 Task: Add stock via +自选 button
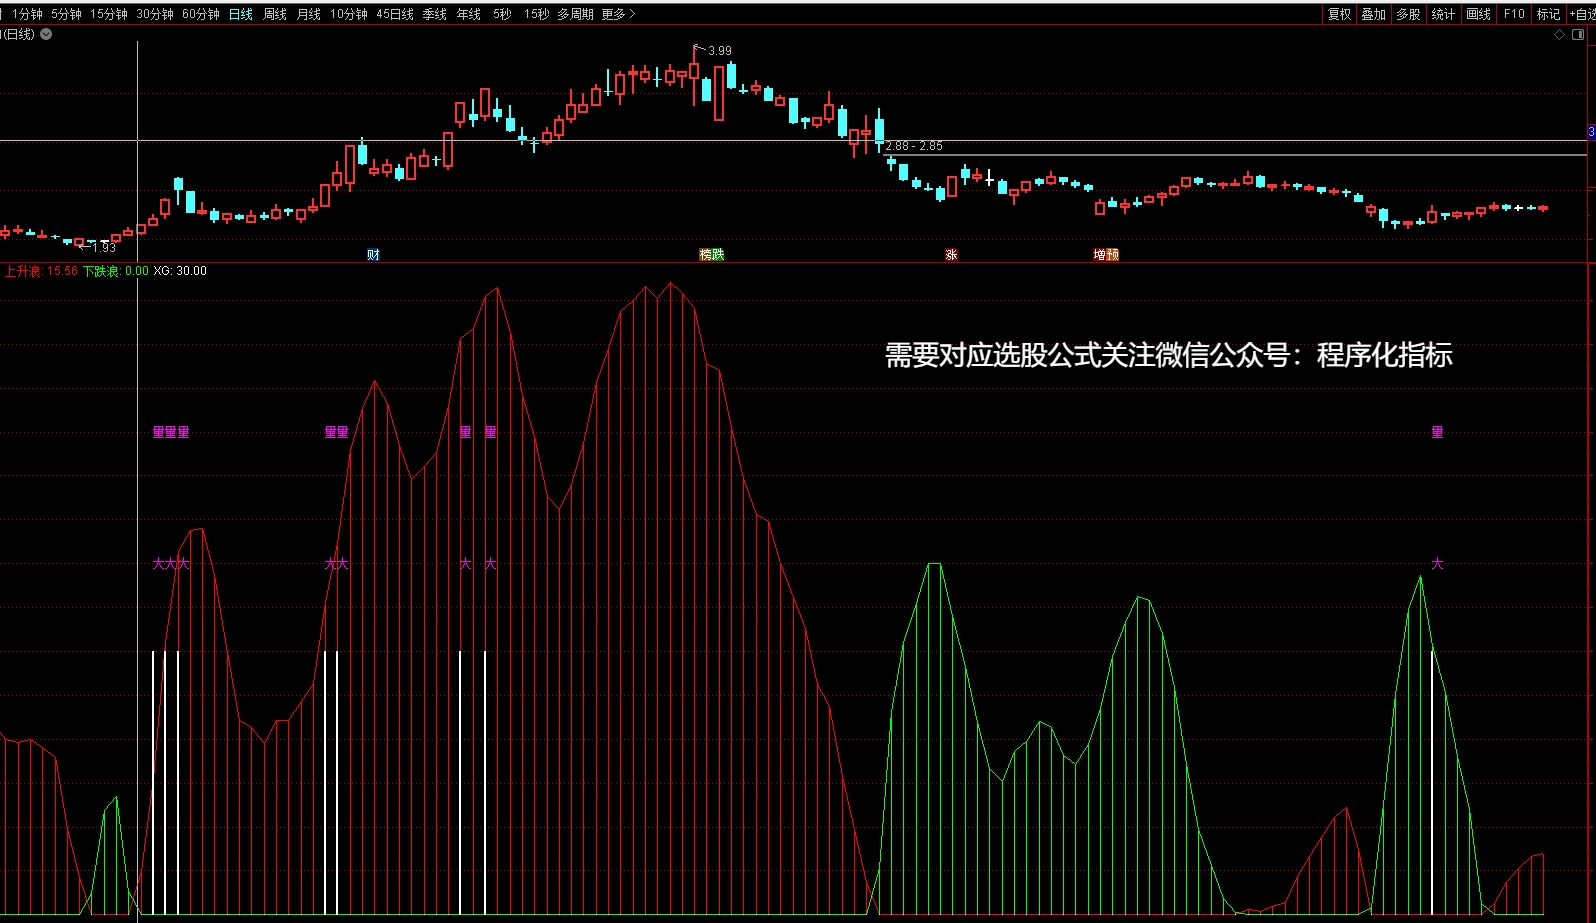click(x=1581, y=14)
